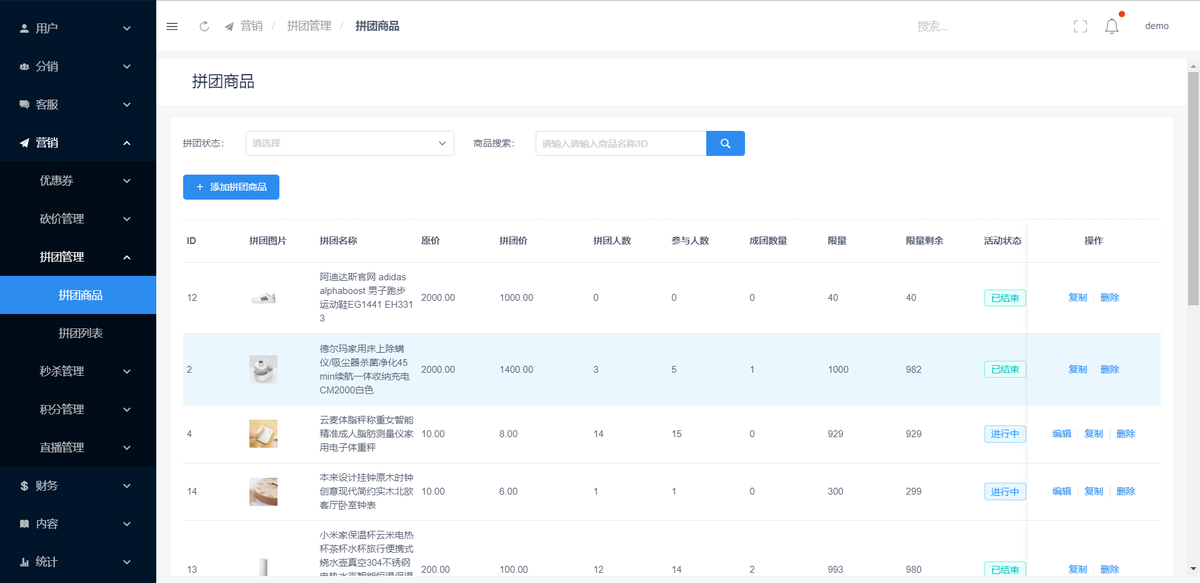The width and height of the screenshot is (1200, 583).
Task: Click the 客服 chat icon in sidebar
Action: tap(25, 104)
